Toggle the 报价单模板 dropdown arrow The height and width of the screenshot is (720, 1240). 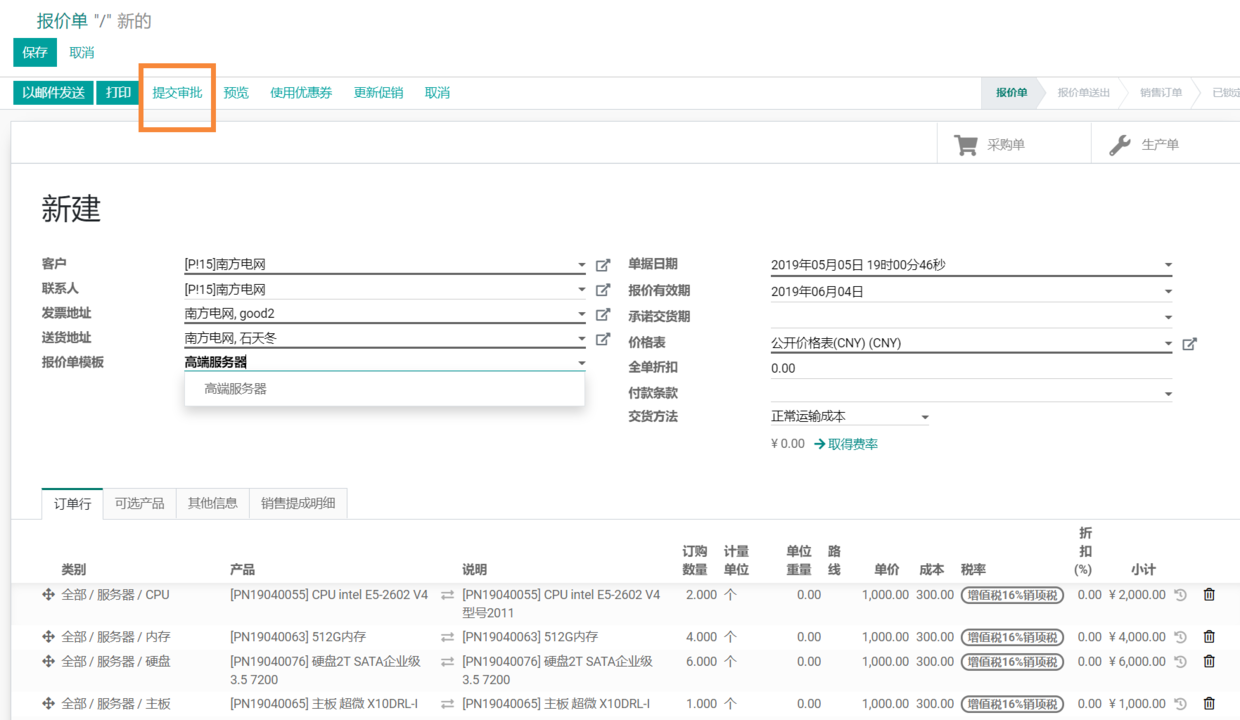point(582,363)
